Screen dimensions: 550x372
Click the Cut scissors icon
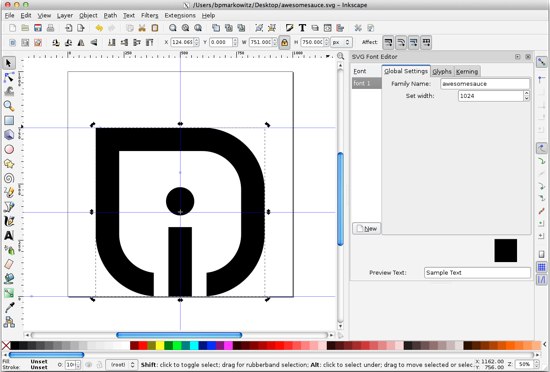tap(142, 28)
